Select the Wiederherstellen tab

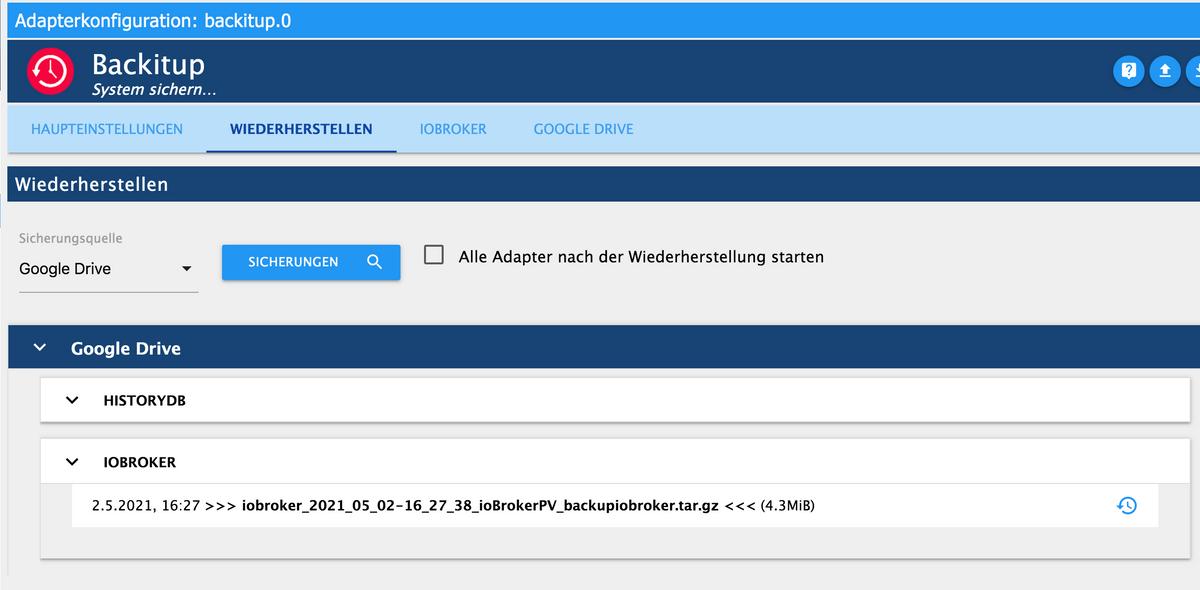click(x=301, y=129)
